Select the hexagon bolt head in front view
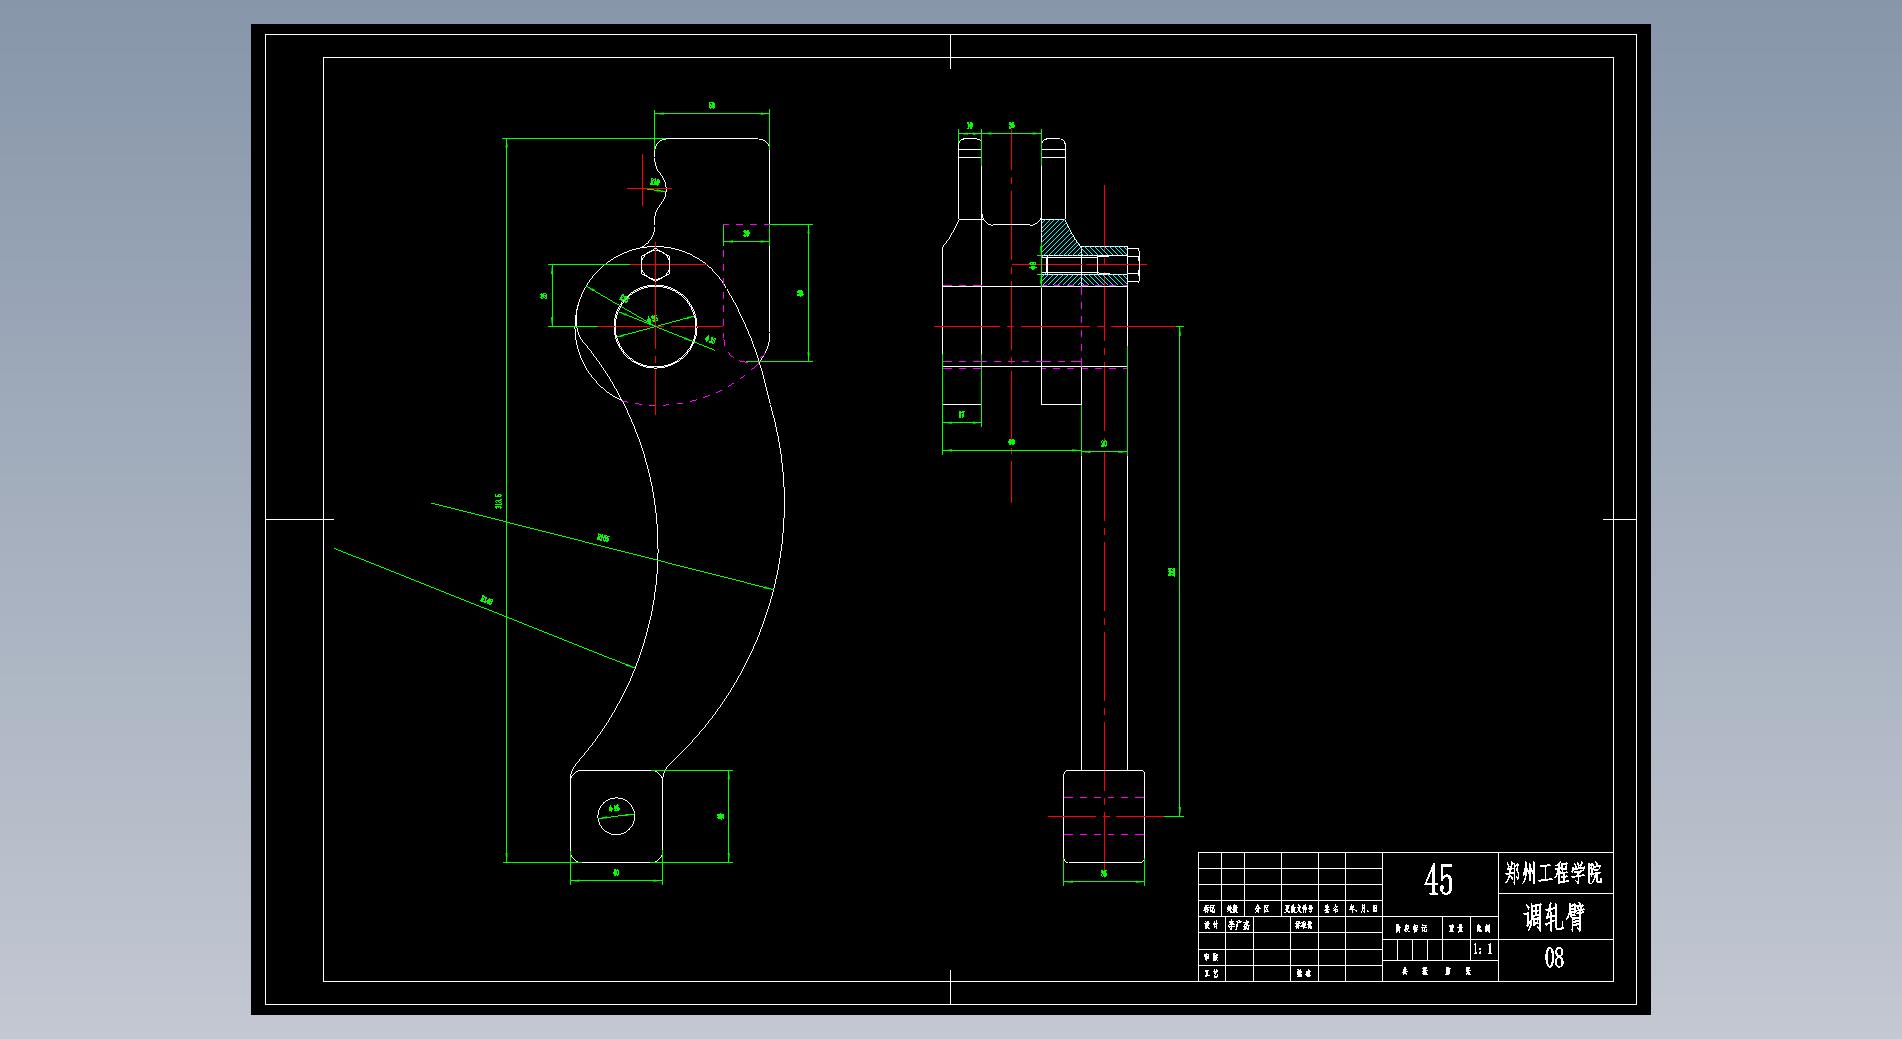The image size is (1902, 1039). click(x=654, y=265)
